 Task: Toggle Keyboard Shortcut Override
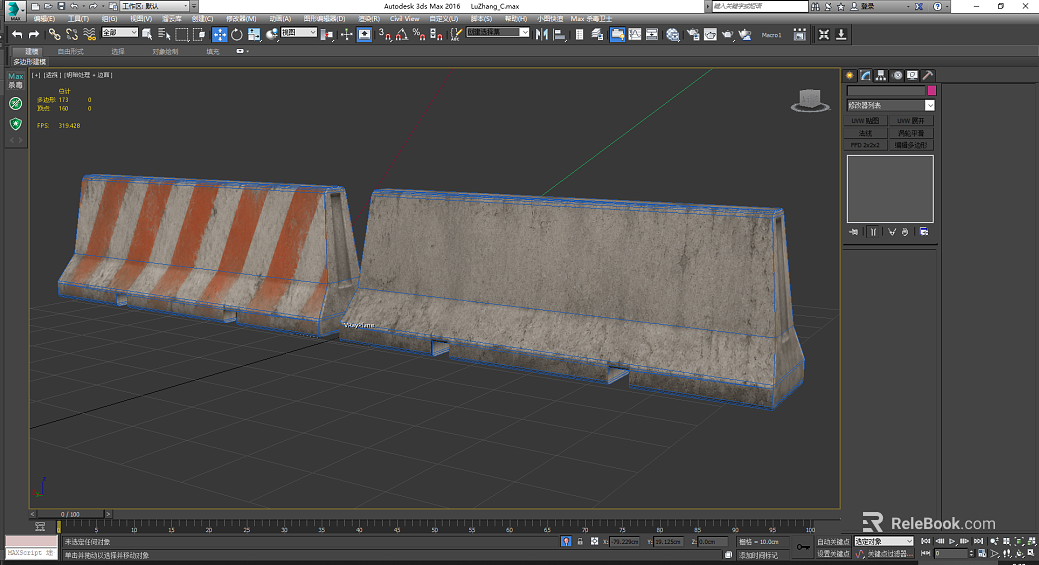pyautogui.click(x=364, y=34)
